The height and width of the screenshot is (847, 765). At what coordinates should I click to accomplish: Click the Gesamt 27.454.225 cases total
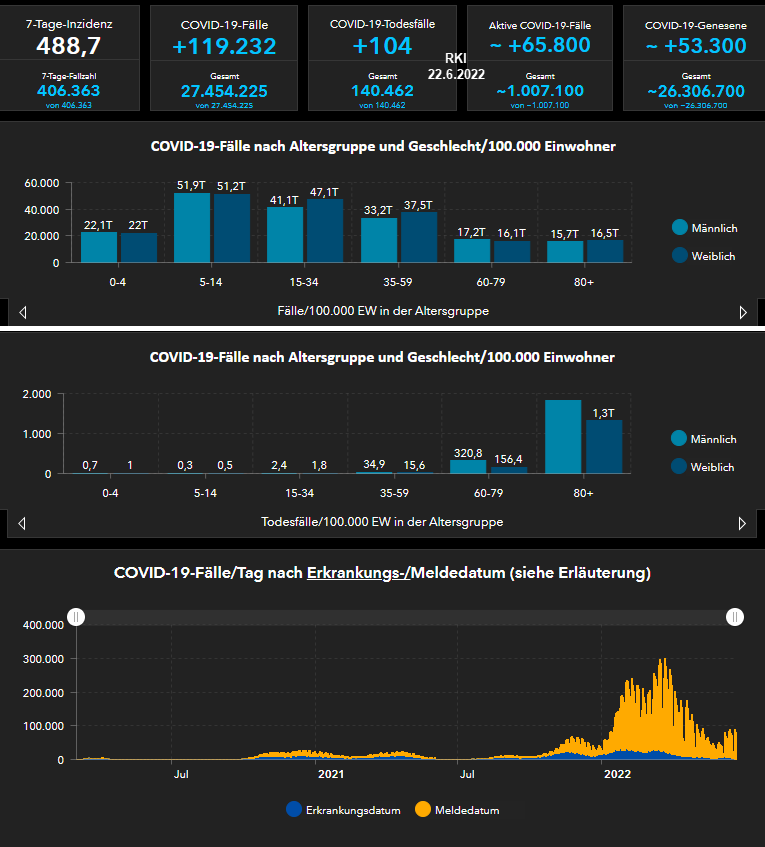click(x=225, y=91)
